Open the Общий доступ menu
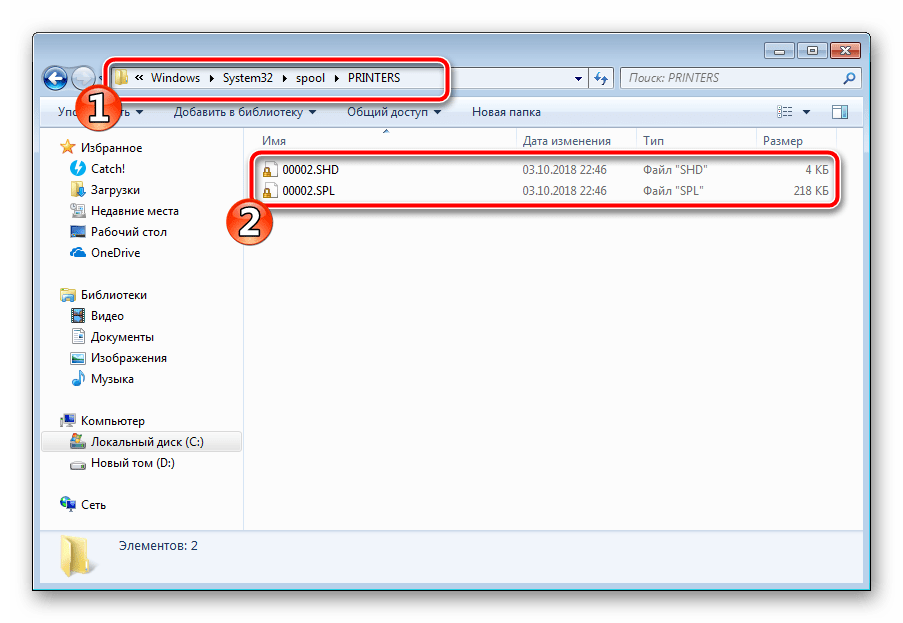This screenshot has height=623, width=903. [393, 112]
